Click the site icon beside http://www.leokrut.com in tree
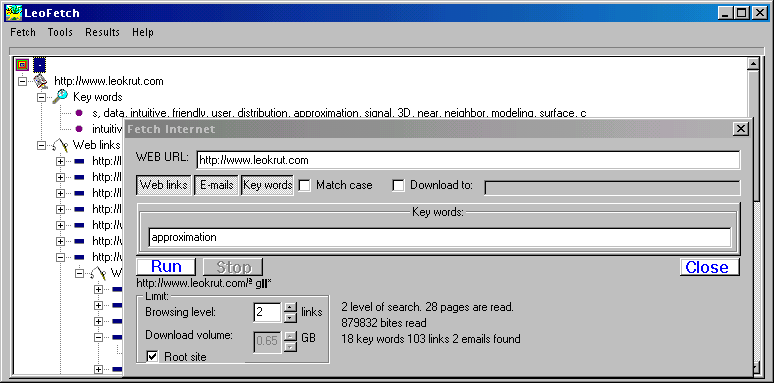 click(x=41, y=81)
